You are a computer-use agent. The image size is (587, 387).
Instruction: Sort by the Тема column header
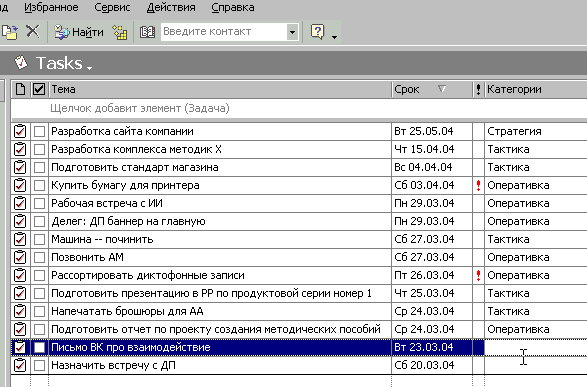click(220, 89)
